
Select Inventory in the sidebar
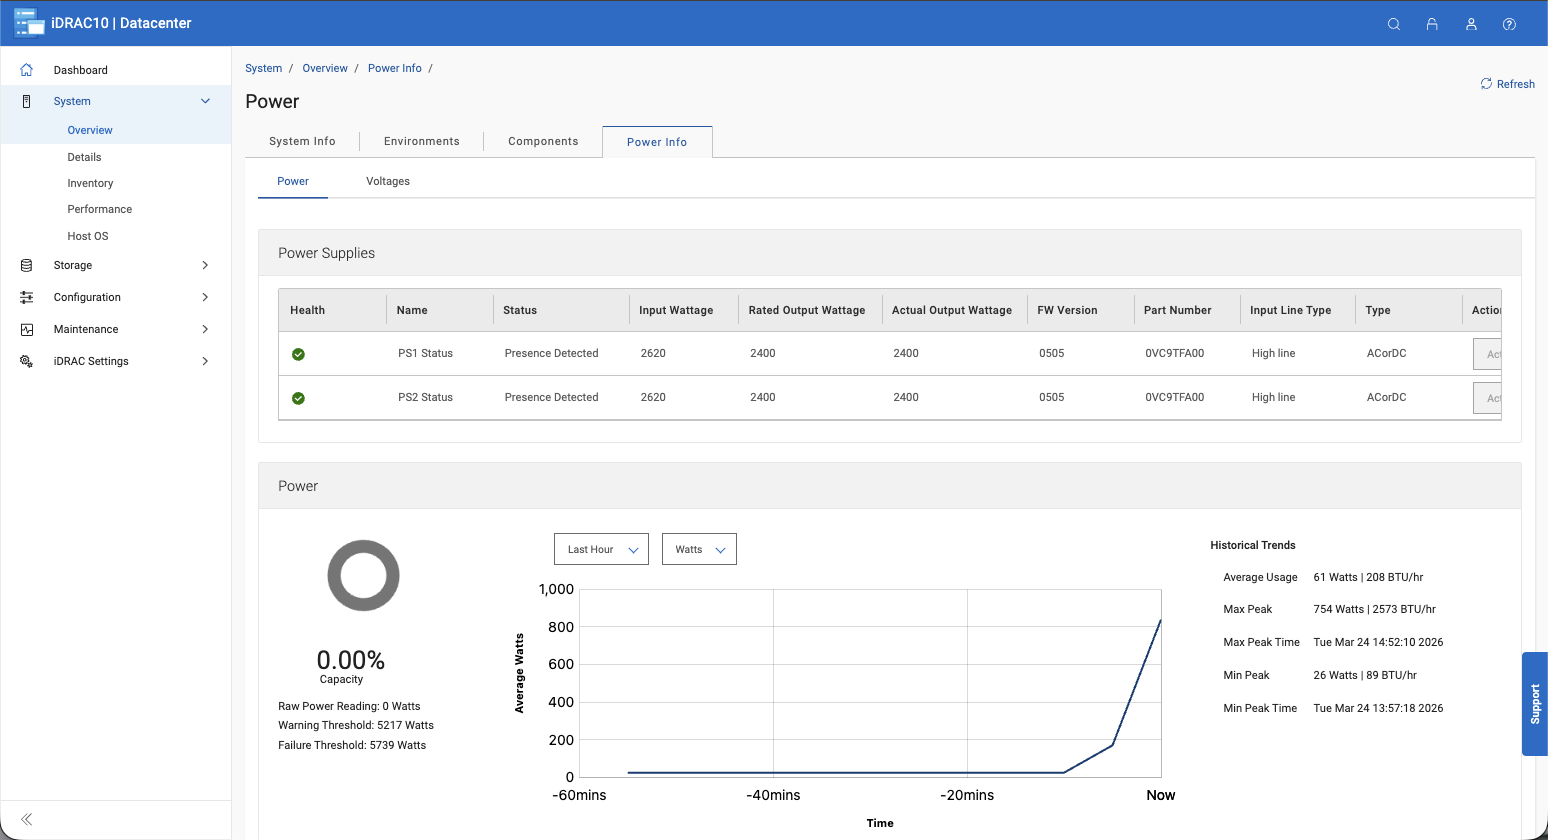[90, 183]
